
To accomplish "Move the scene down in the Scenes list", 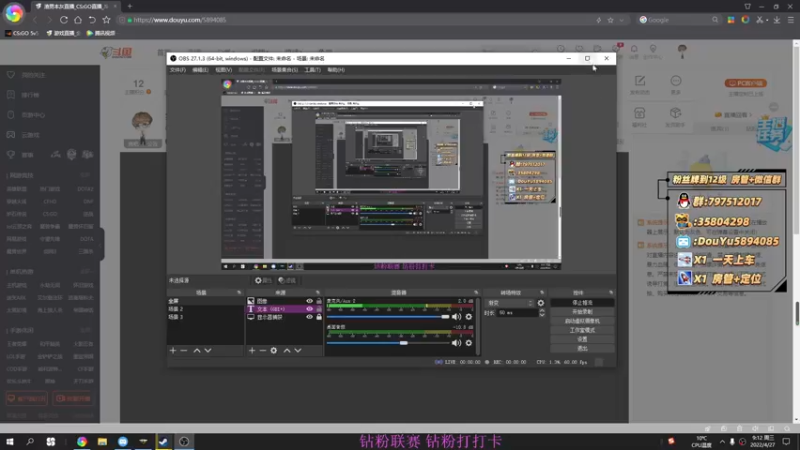I will [x=208, y=351].
